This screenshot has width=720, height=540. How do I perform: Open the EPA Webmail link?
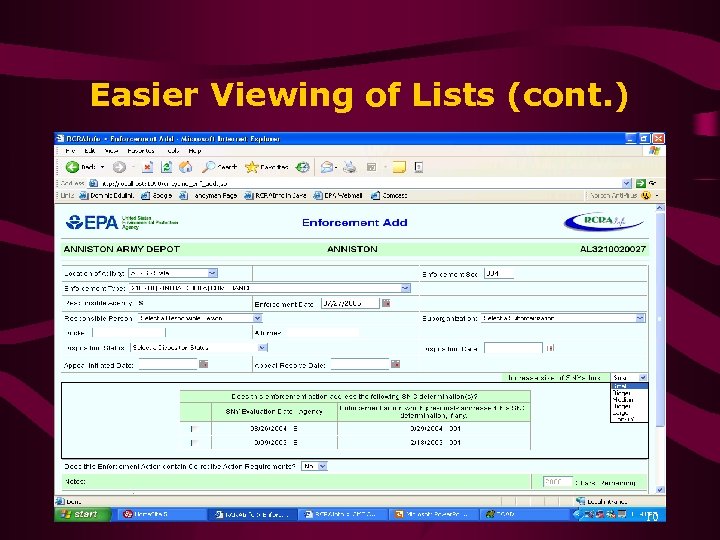pyautogui.click(x=338, y=196)
